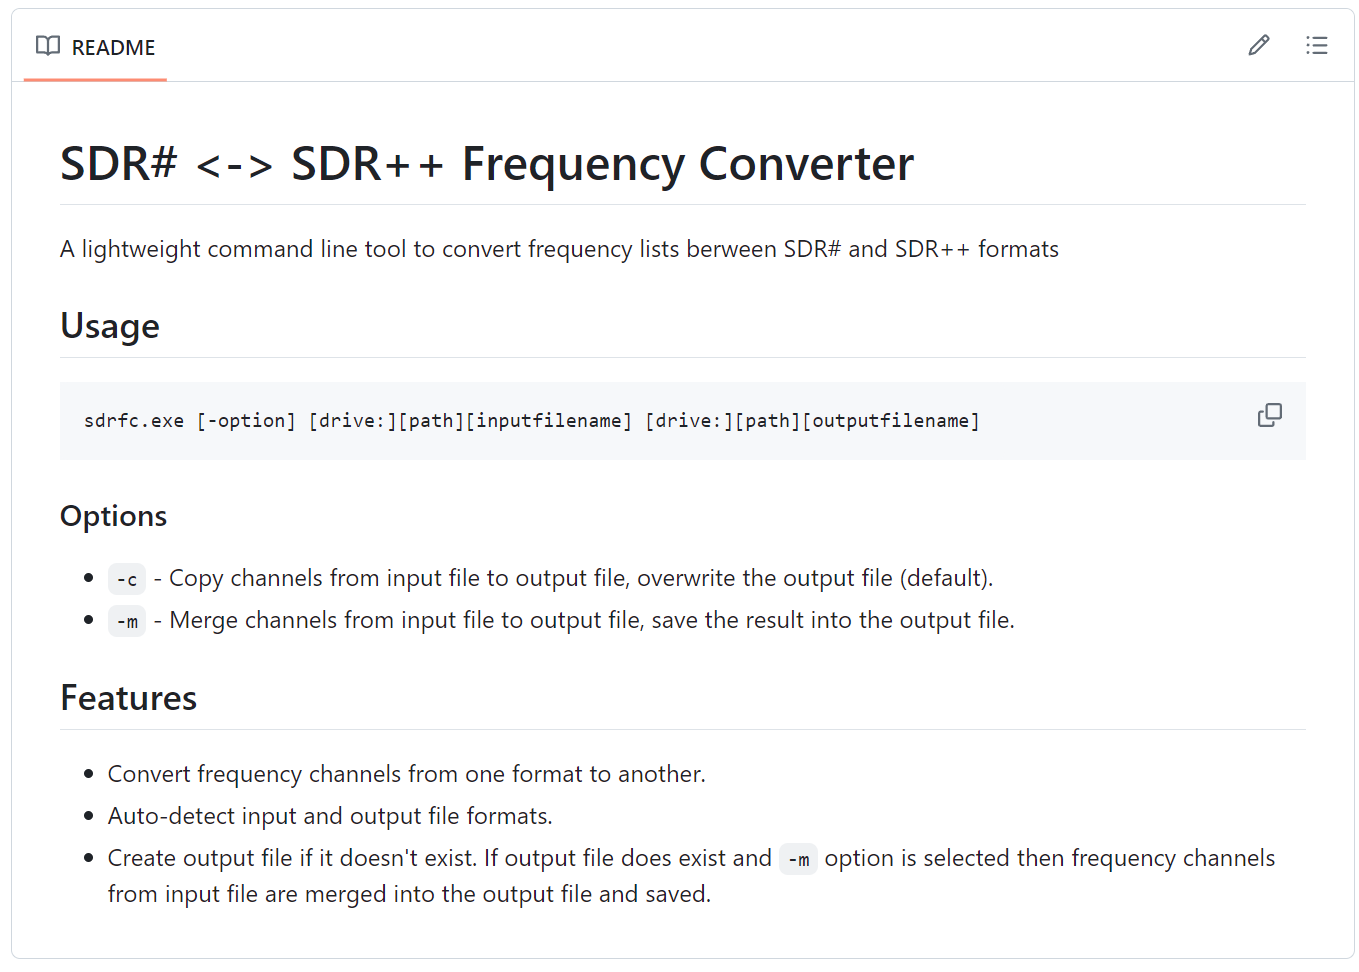
Task: Click the lightweight command line tool description
Action: coord(559,249)
